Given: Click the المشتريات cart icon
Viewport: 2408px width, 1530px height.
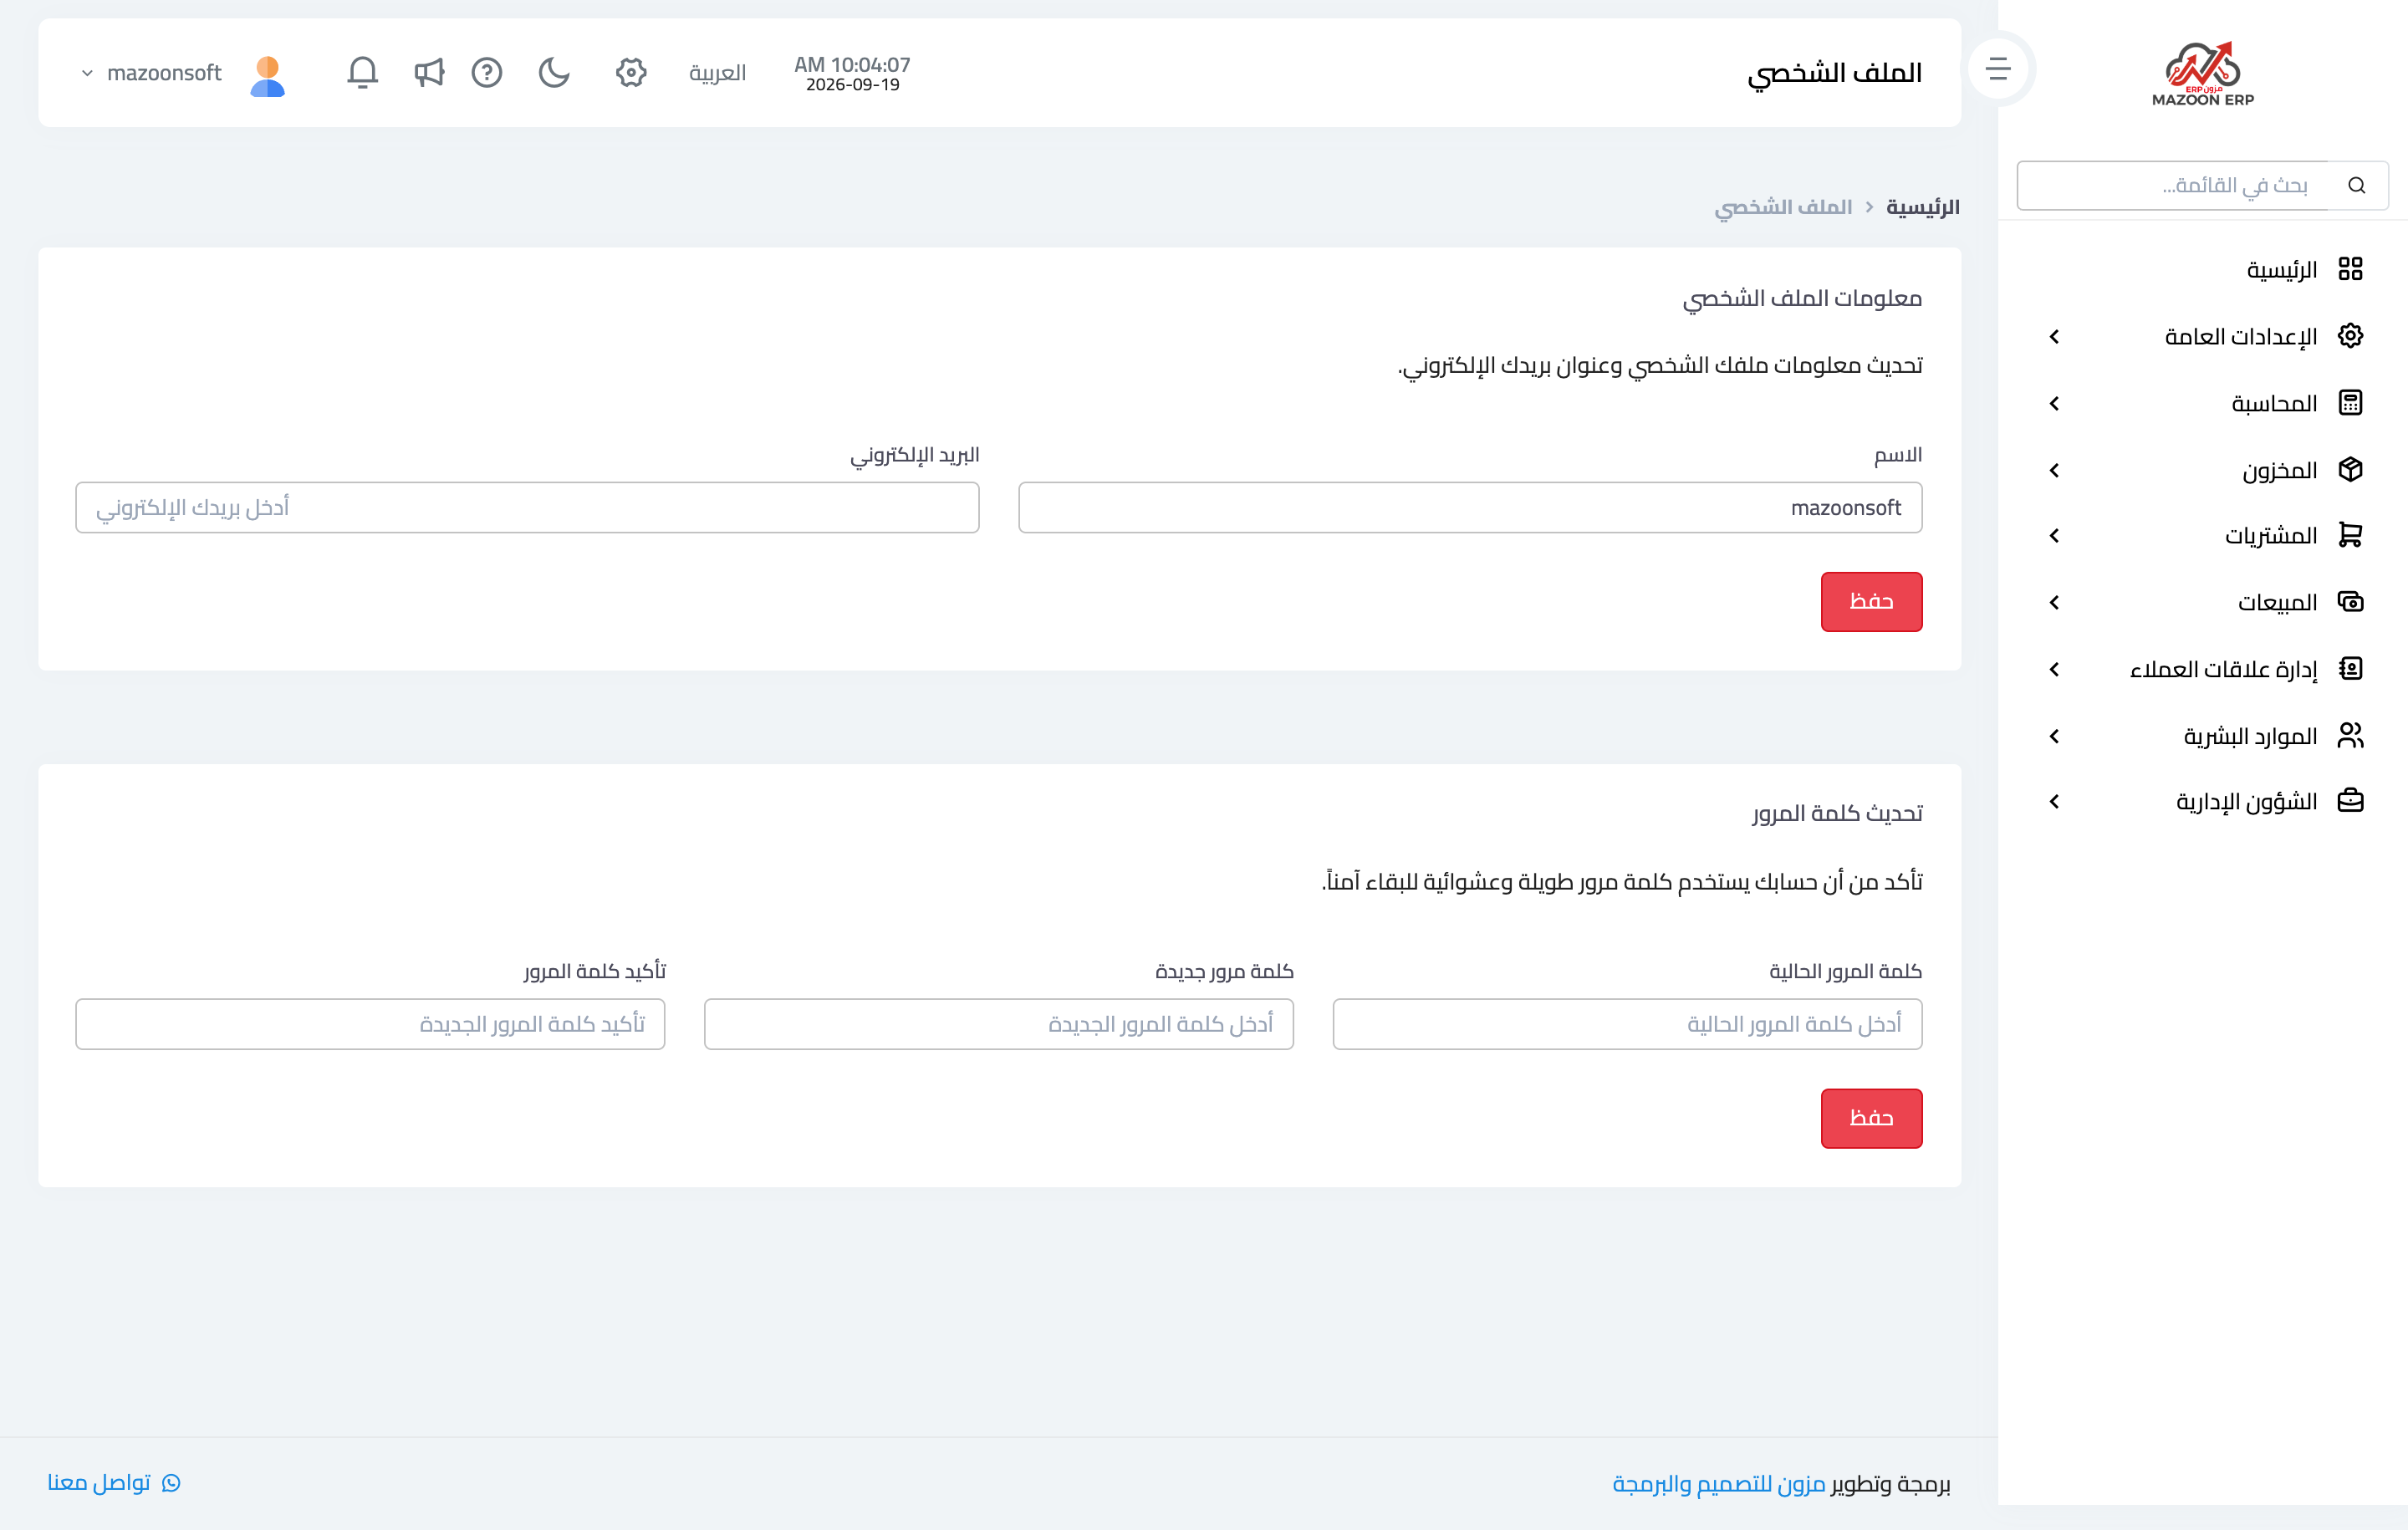Looking at the screenshot, I should click(2351, 535).
